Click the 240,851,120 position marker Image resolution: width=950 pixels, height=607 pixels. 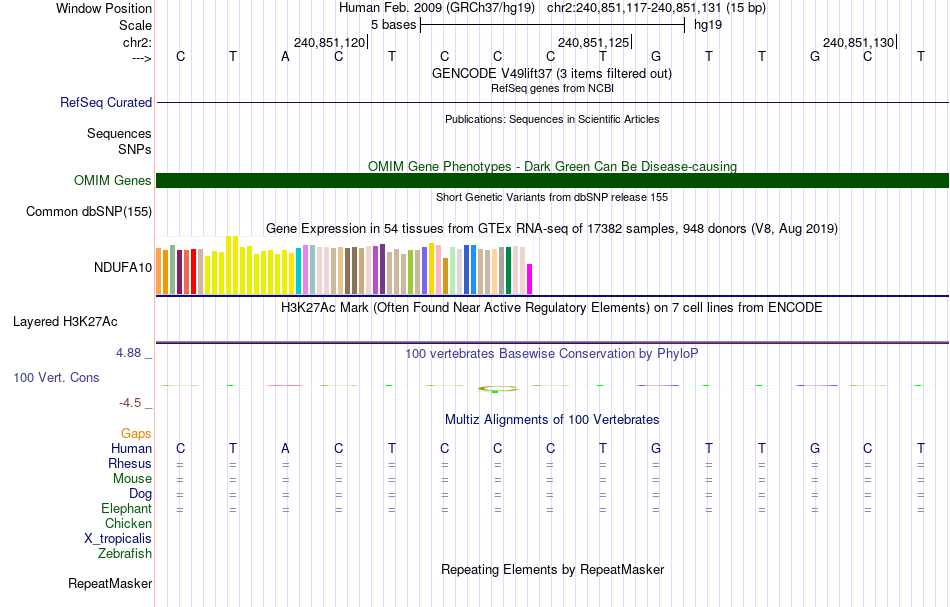[x=330, y=42]
